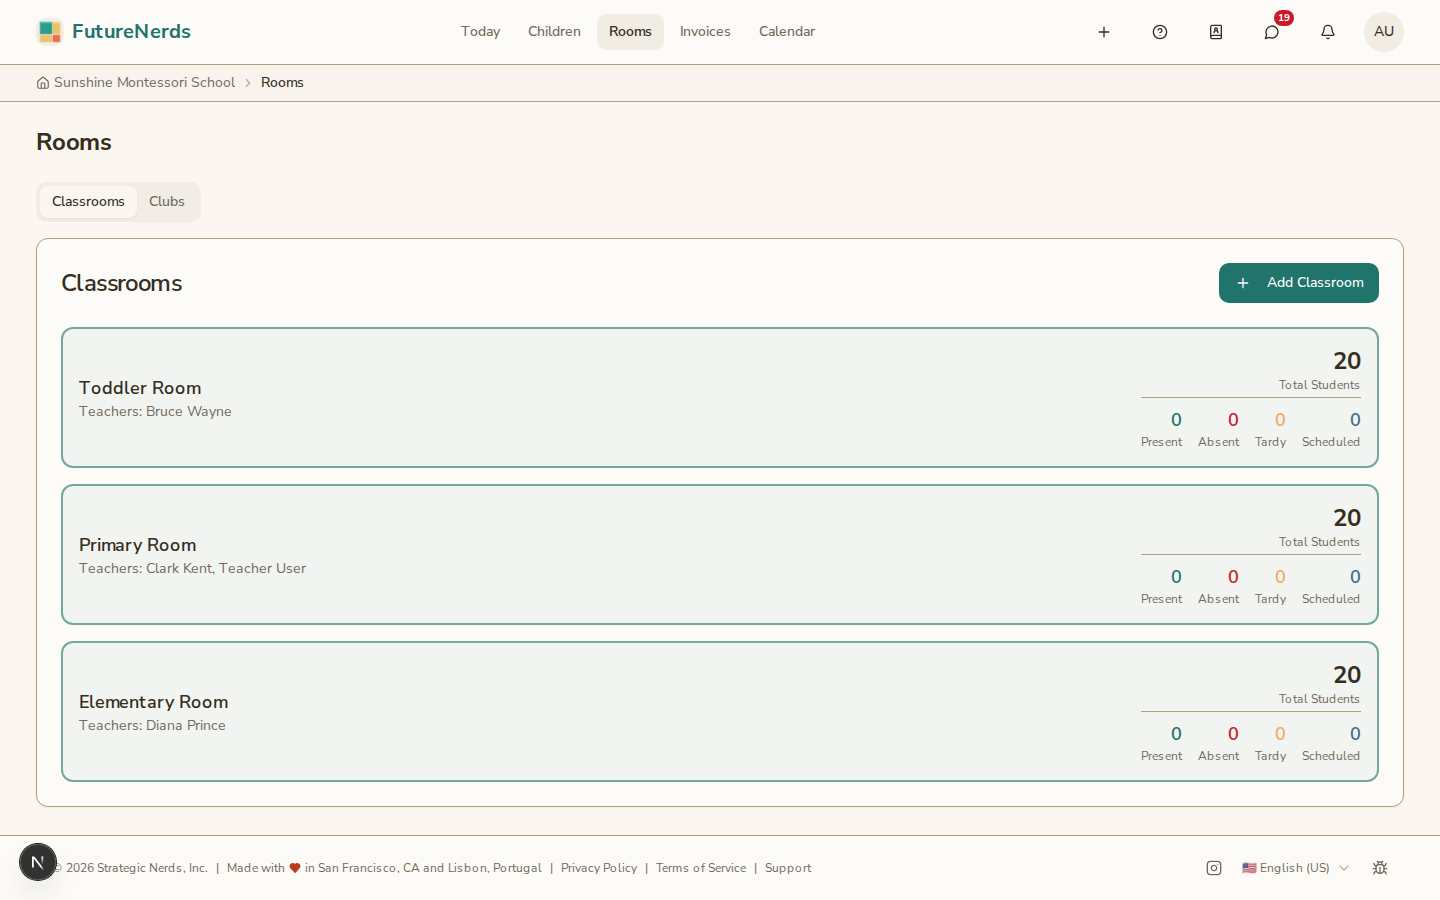Click the Classrooms section heading
Screen dimensions: 1440x900
click(x=122, y=284)
